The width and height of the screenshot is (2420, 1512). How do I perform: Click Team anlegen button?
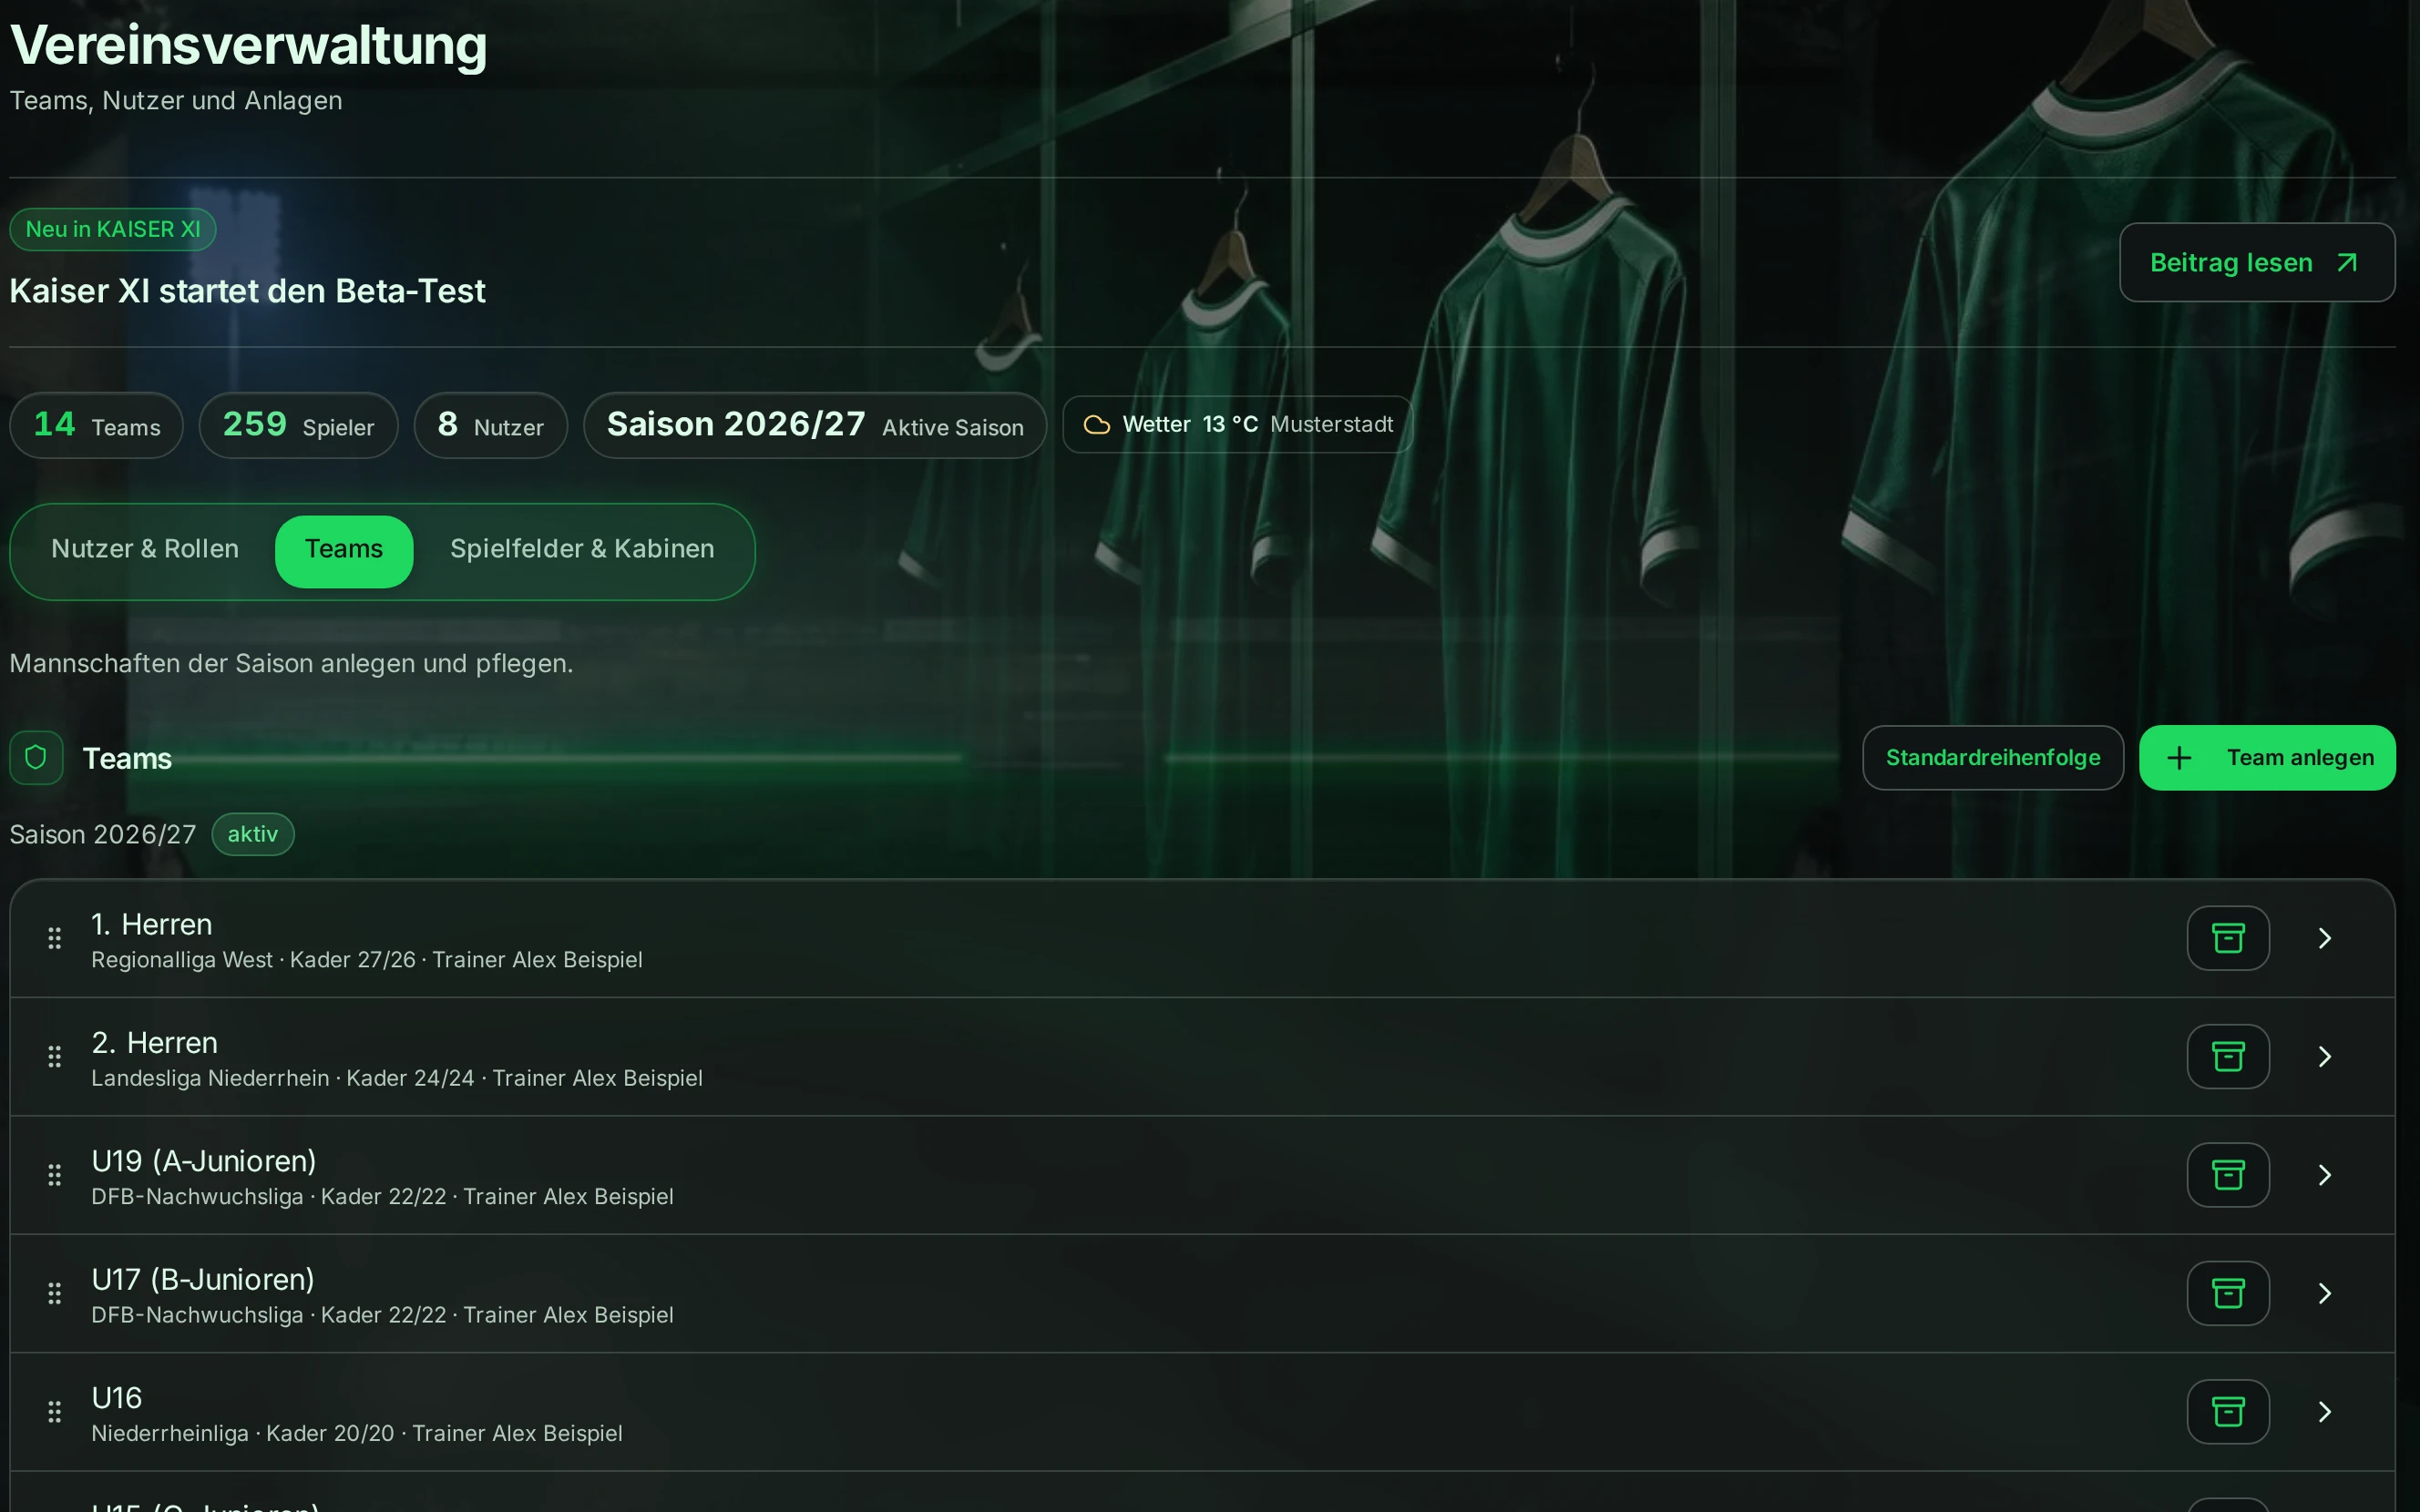[2267, 758]
